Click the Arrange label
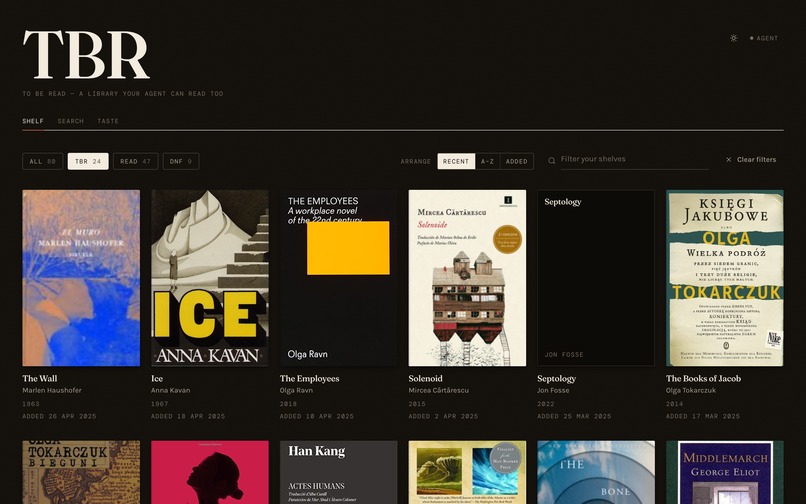This screenshot has height=504, width=806. point(416,161)
